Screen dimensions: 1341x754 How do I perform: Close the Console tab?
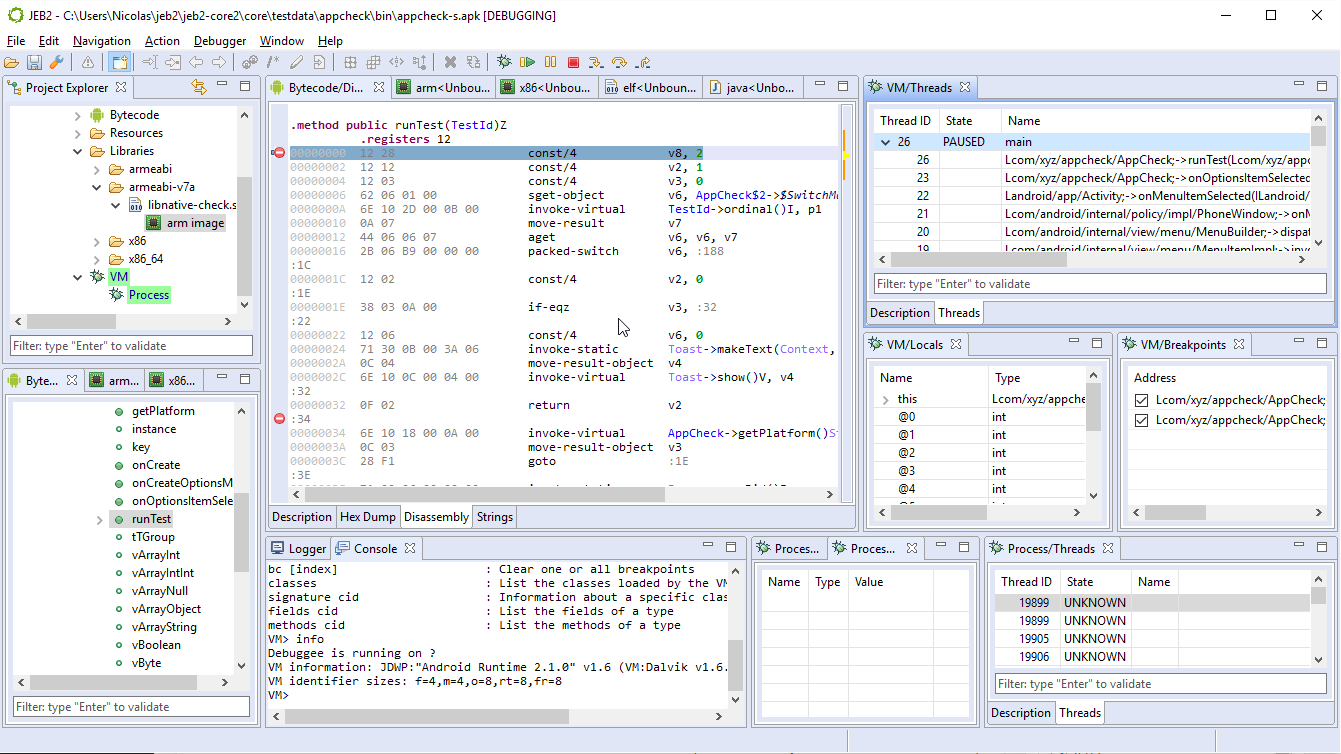pos(410,549)
